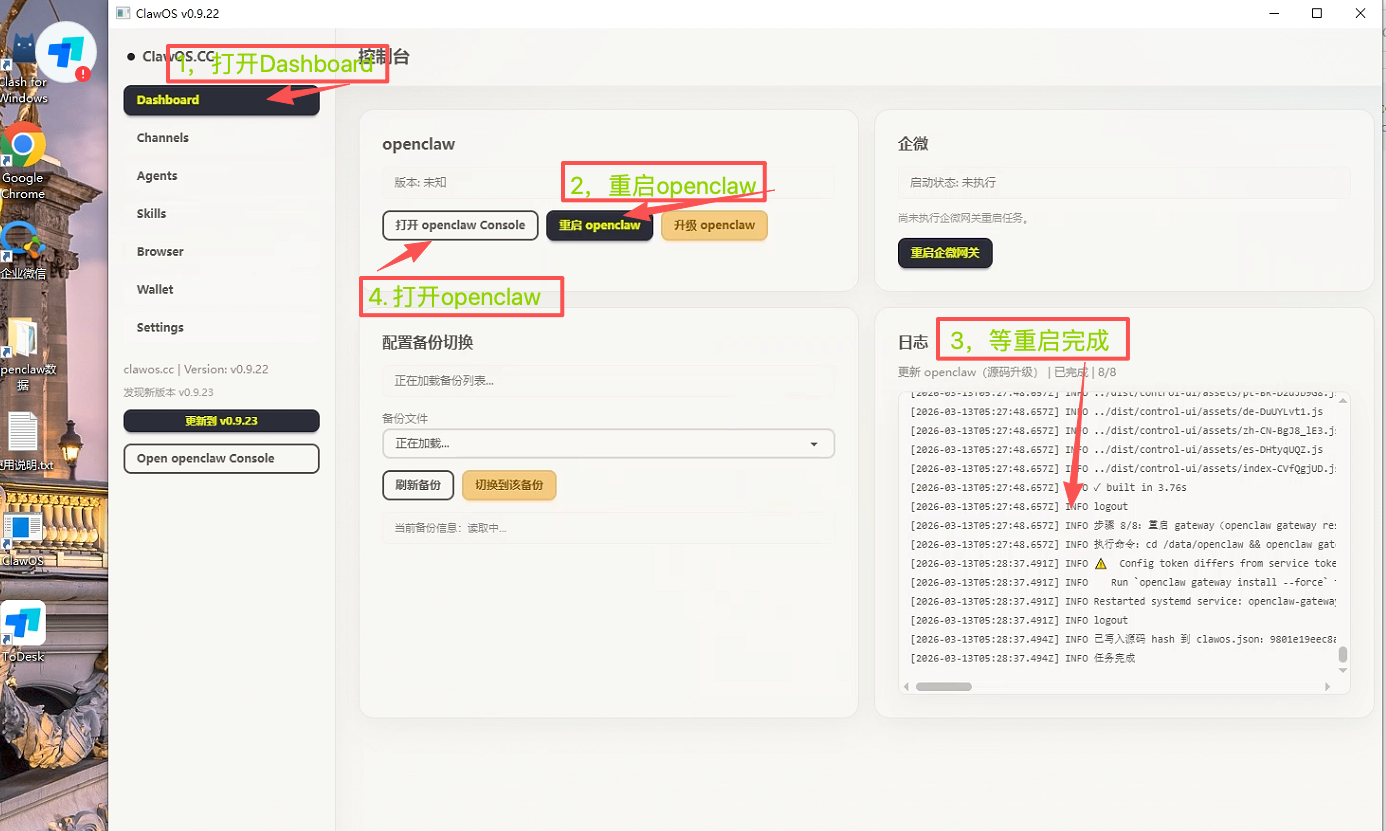Image resolution: width=1386 pixels, height=831 pixels.
Task: Update to v0.9.23 via sidebar button
Action: point(221,421)
